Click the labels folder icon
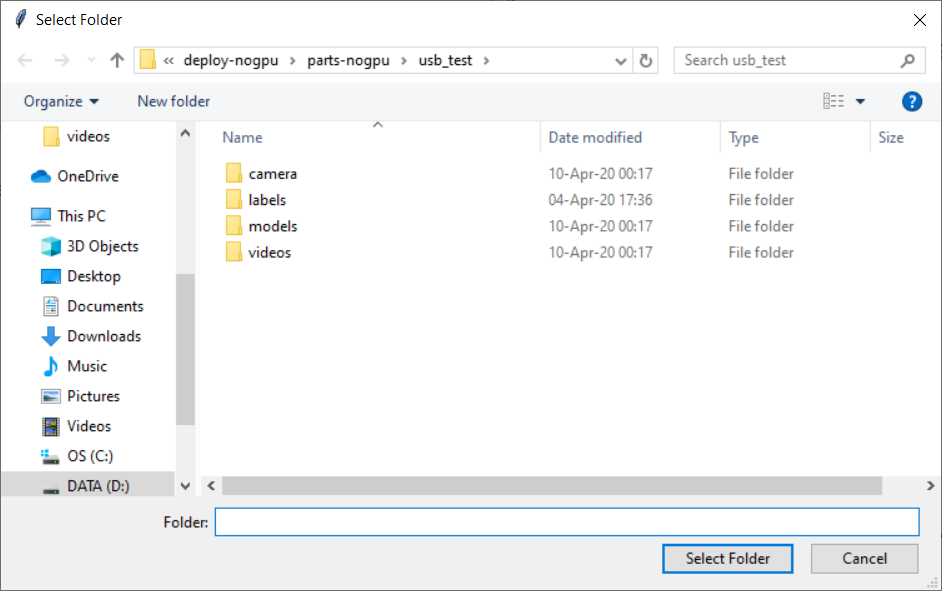Viewport: 942px width, 591px height. (x=234, y=199)
